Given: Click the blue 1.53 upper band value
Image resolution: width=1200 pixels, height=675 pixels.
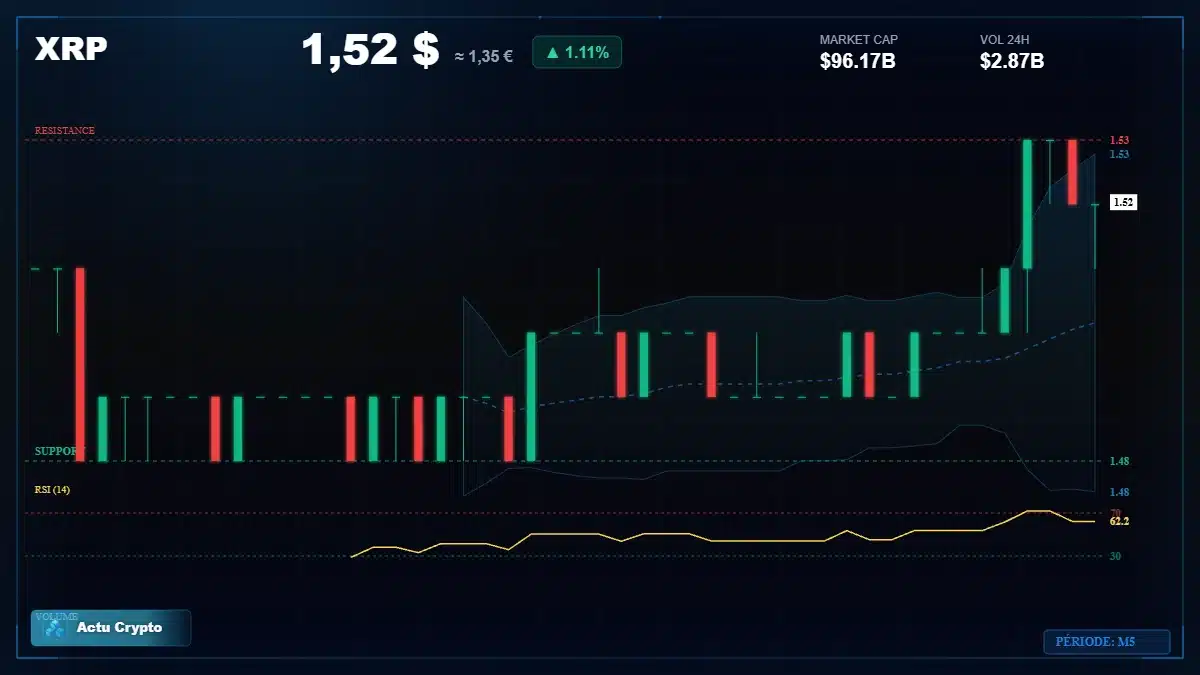Looking at the screenshot, I should tap(1119, 154).
